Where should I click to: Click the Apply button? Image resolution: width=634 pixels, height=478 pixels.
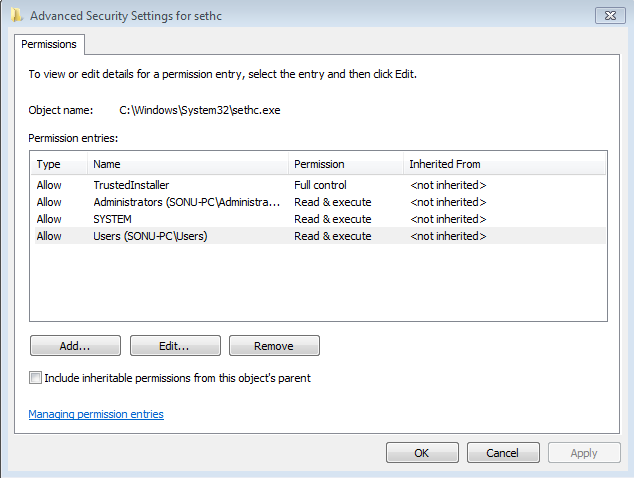[584, 453]
